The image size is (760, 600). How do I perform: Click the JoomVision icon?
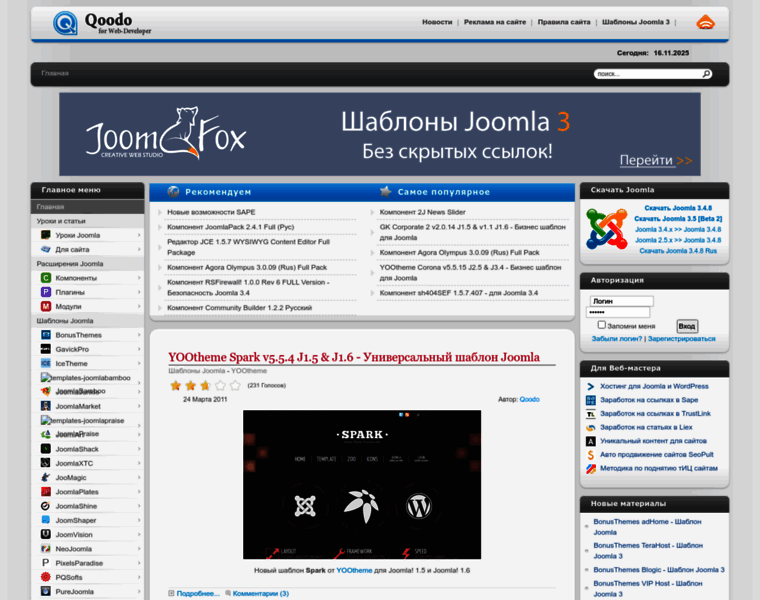(46, 534)
